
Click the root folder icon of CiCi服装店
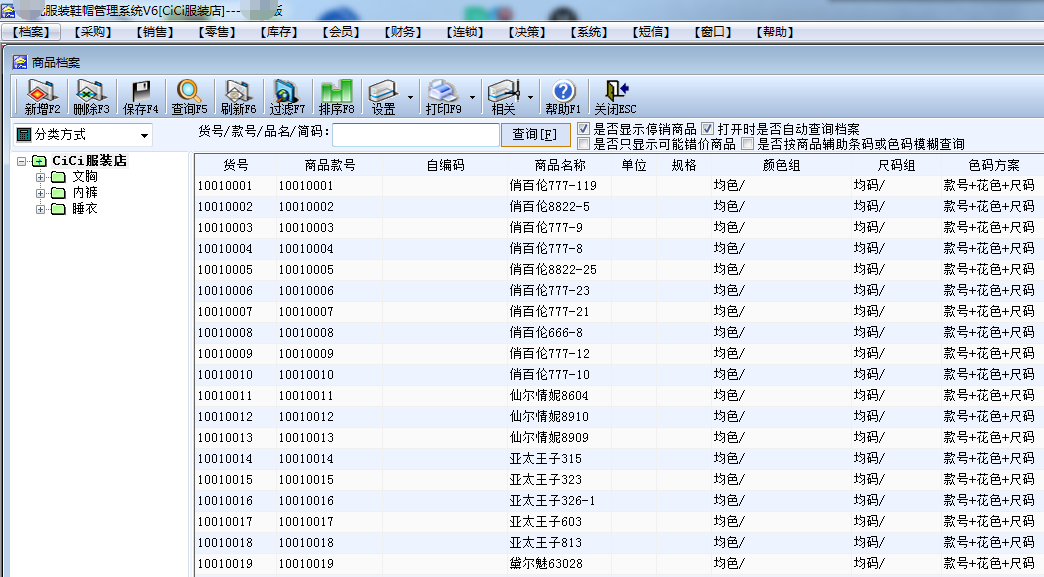coord(39,161)
